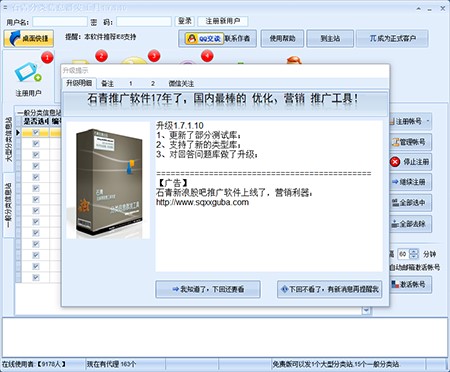Adjust the 60 分钟 minutes stepper arrows
The height and width of the screenshot is (372, 450).
414,254
